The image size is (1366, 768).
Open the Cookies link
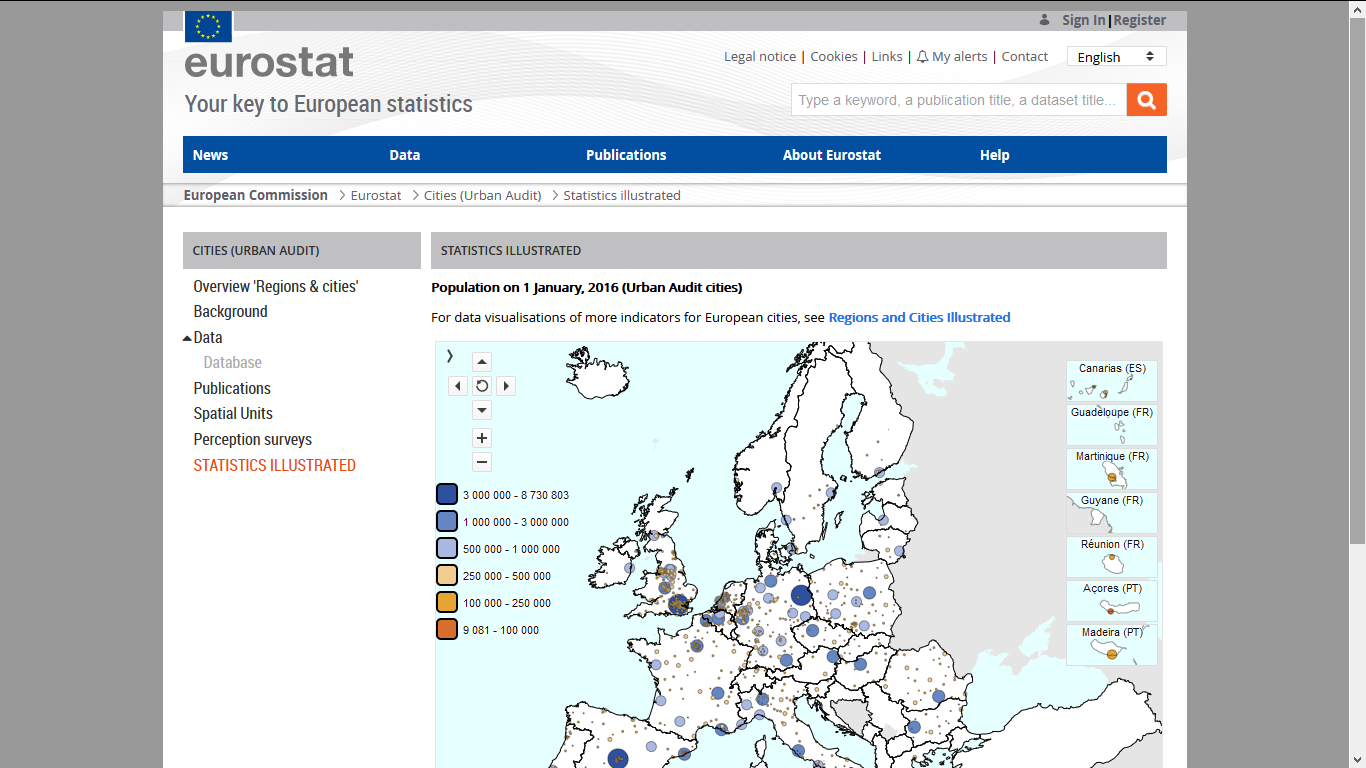[834, 57]
